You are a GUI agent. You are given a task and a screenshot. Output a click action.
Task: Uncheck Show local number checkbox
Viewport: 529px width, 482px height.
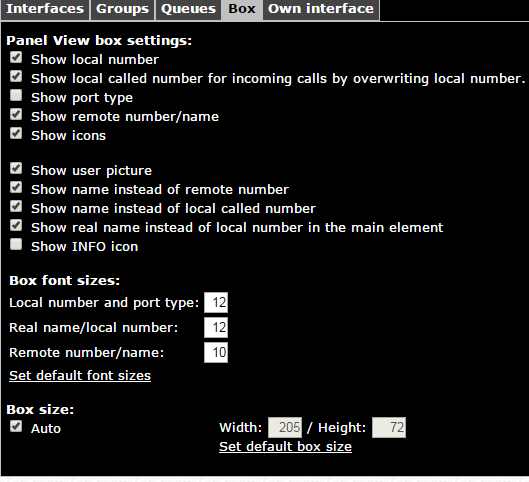16,57
